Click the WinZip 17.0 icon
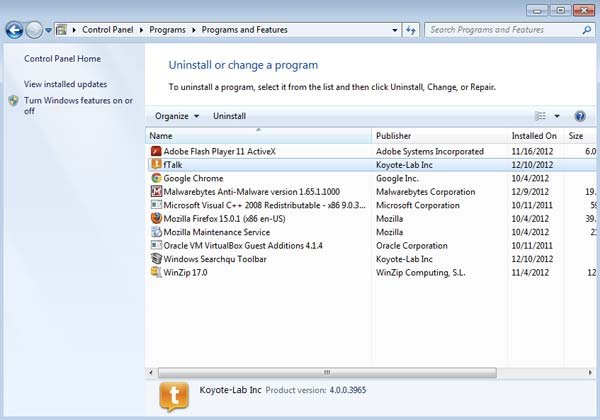 click(156, 272)
